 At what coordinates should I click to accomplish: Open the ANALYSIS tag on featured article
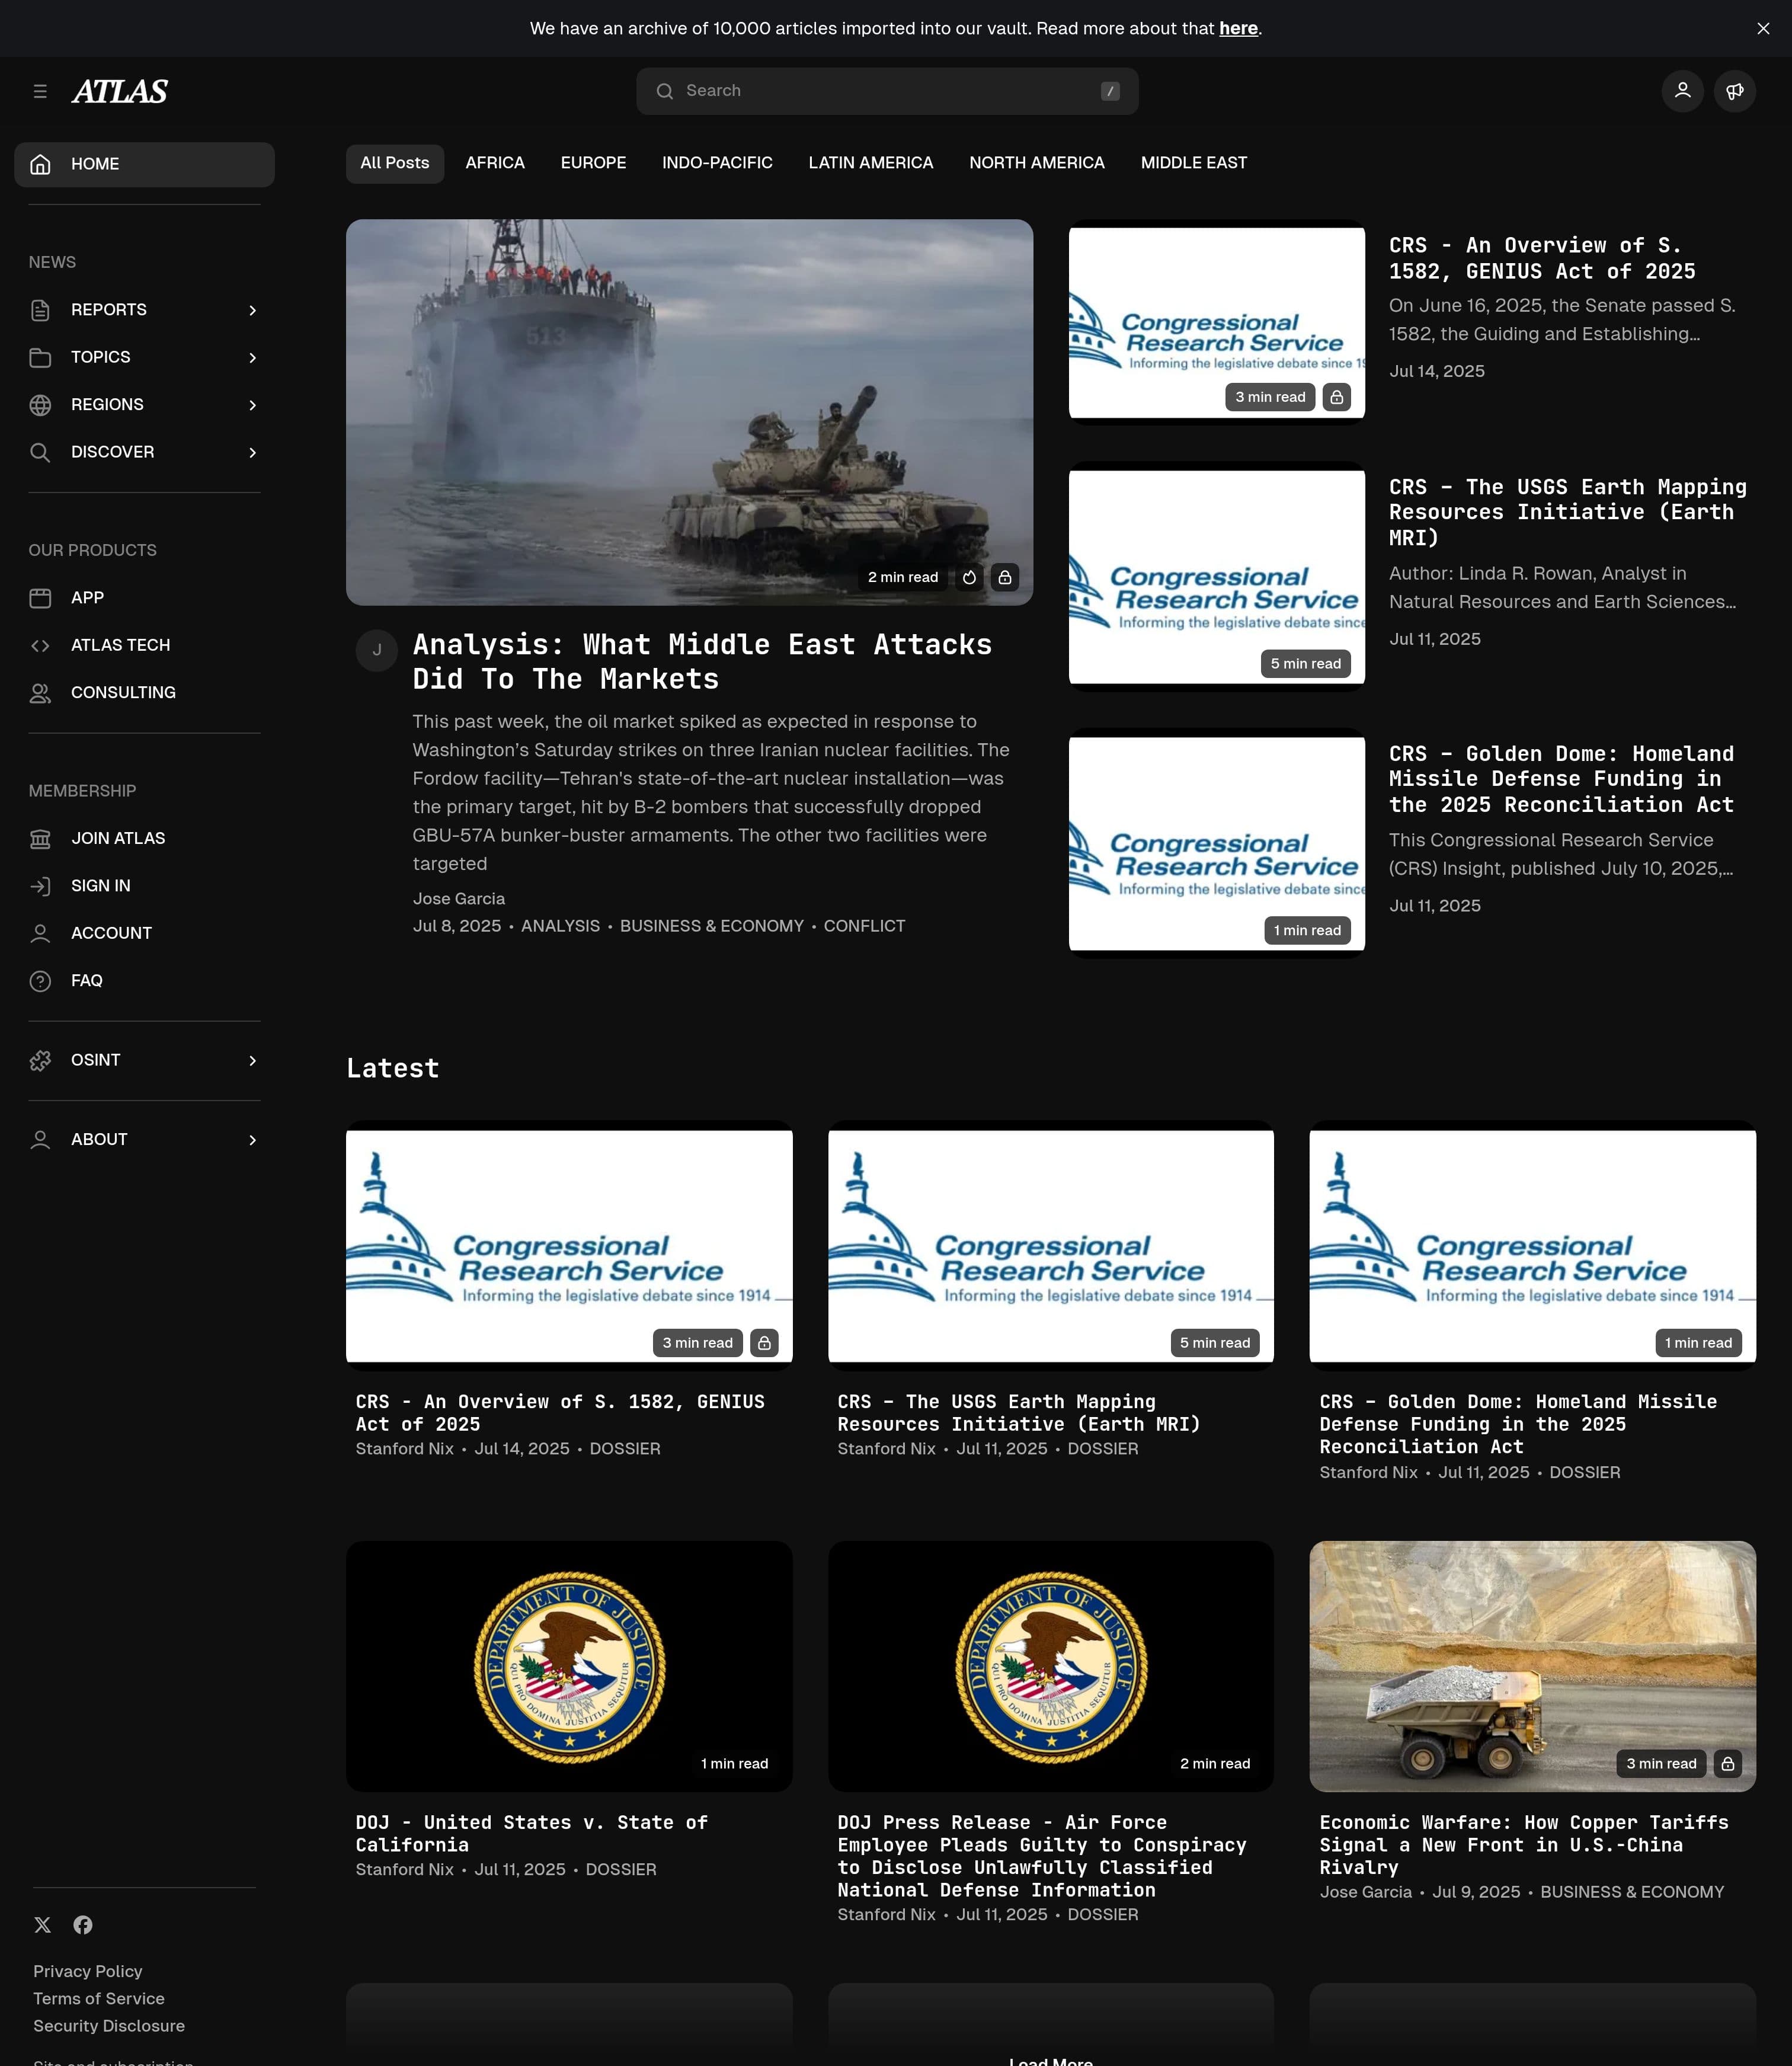560,926
